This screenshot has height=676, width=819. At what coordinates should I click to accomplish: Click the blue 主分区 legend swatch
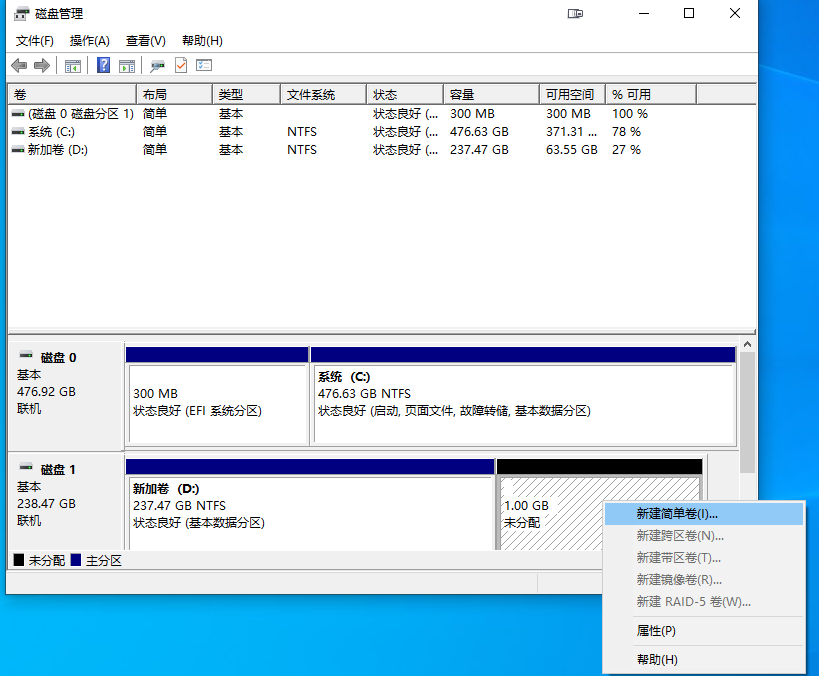pyautogui.click(x=76, y=560)
